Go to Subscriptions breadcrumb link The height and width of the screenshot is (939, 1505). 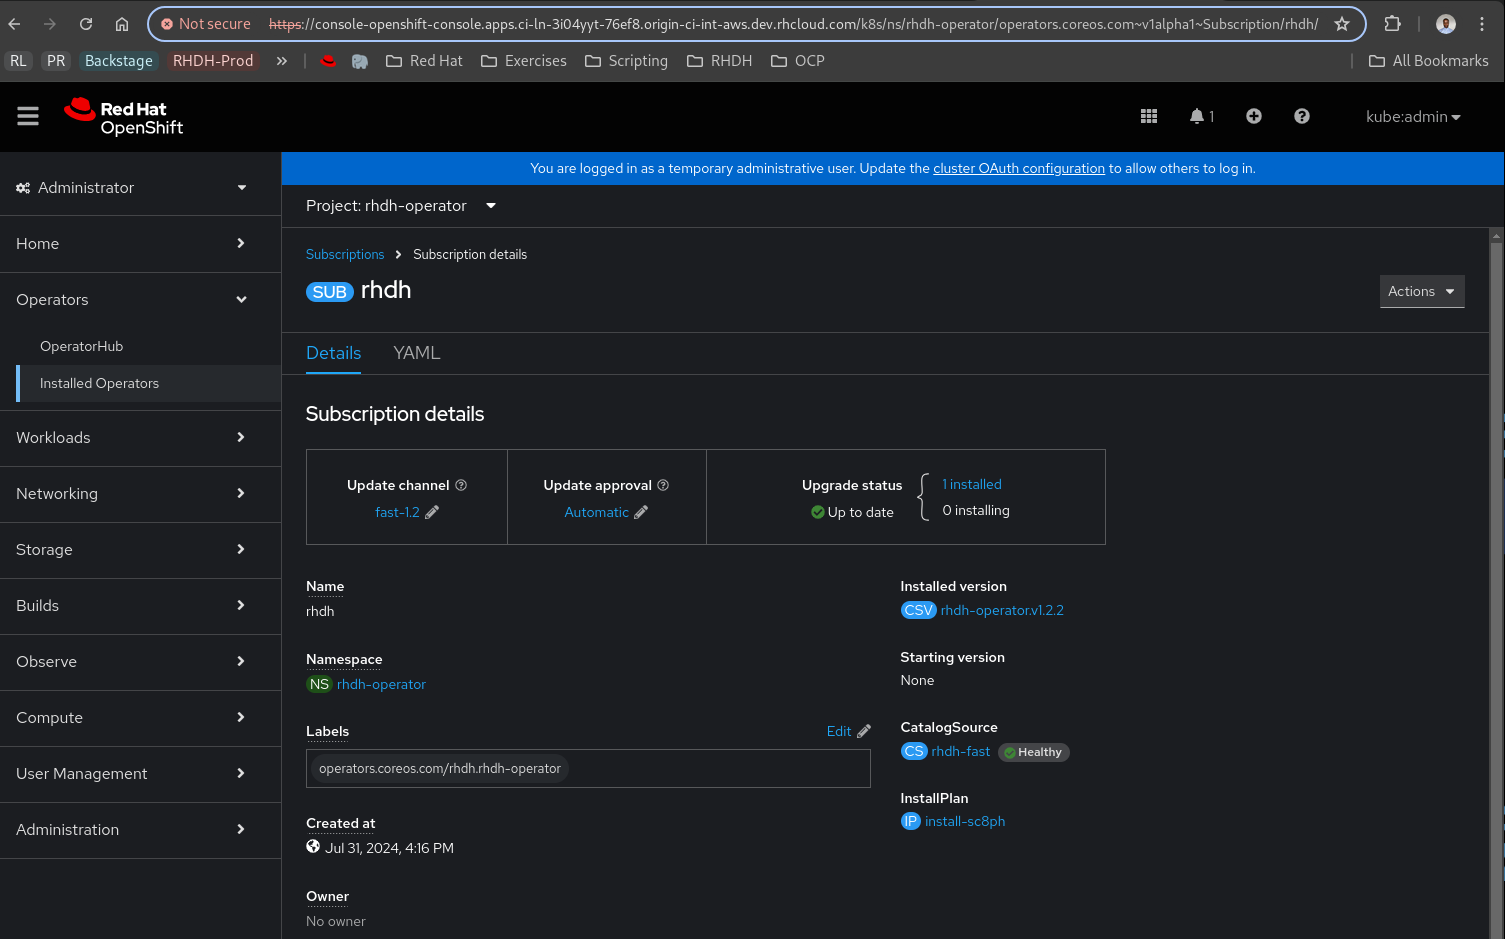pos(345,254)
